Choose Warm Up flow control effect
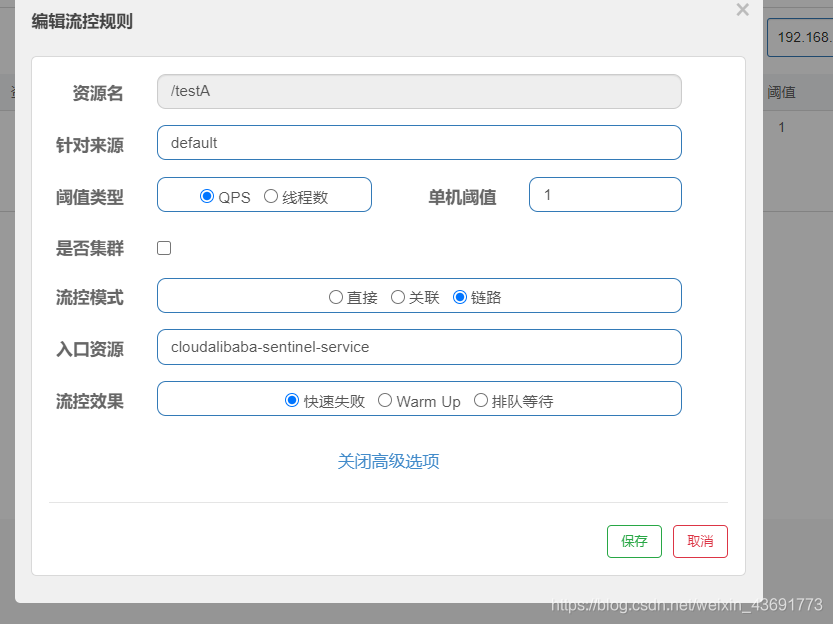 [x=385, y=400]
